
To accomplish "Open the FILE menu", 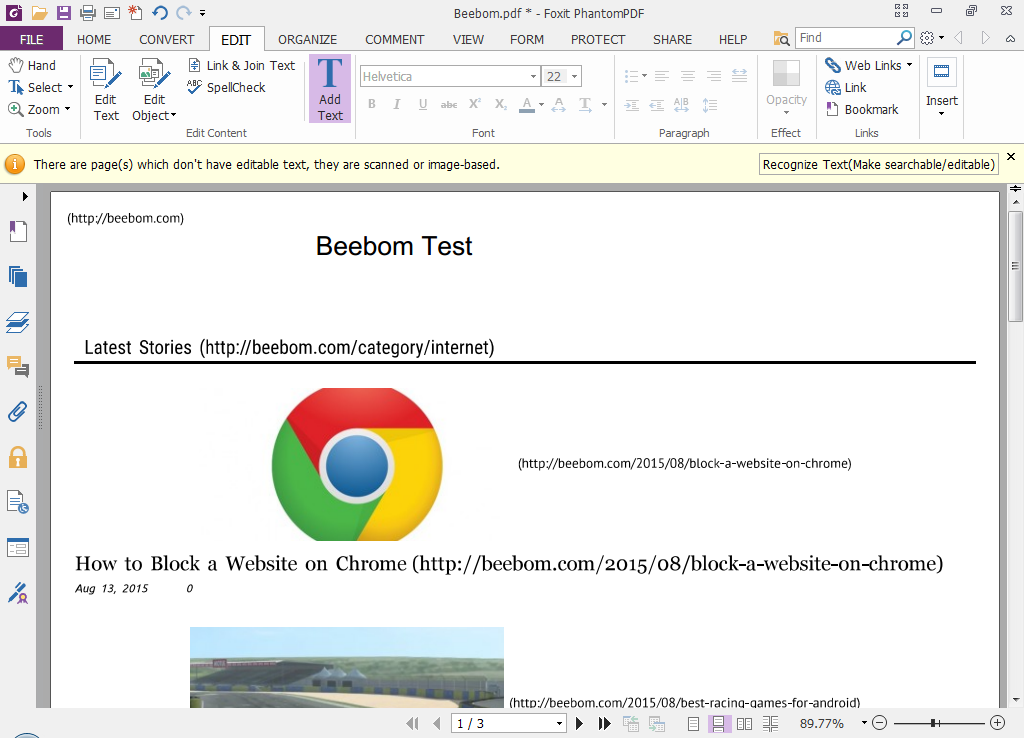I will [31, 39].
